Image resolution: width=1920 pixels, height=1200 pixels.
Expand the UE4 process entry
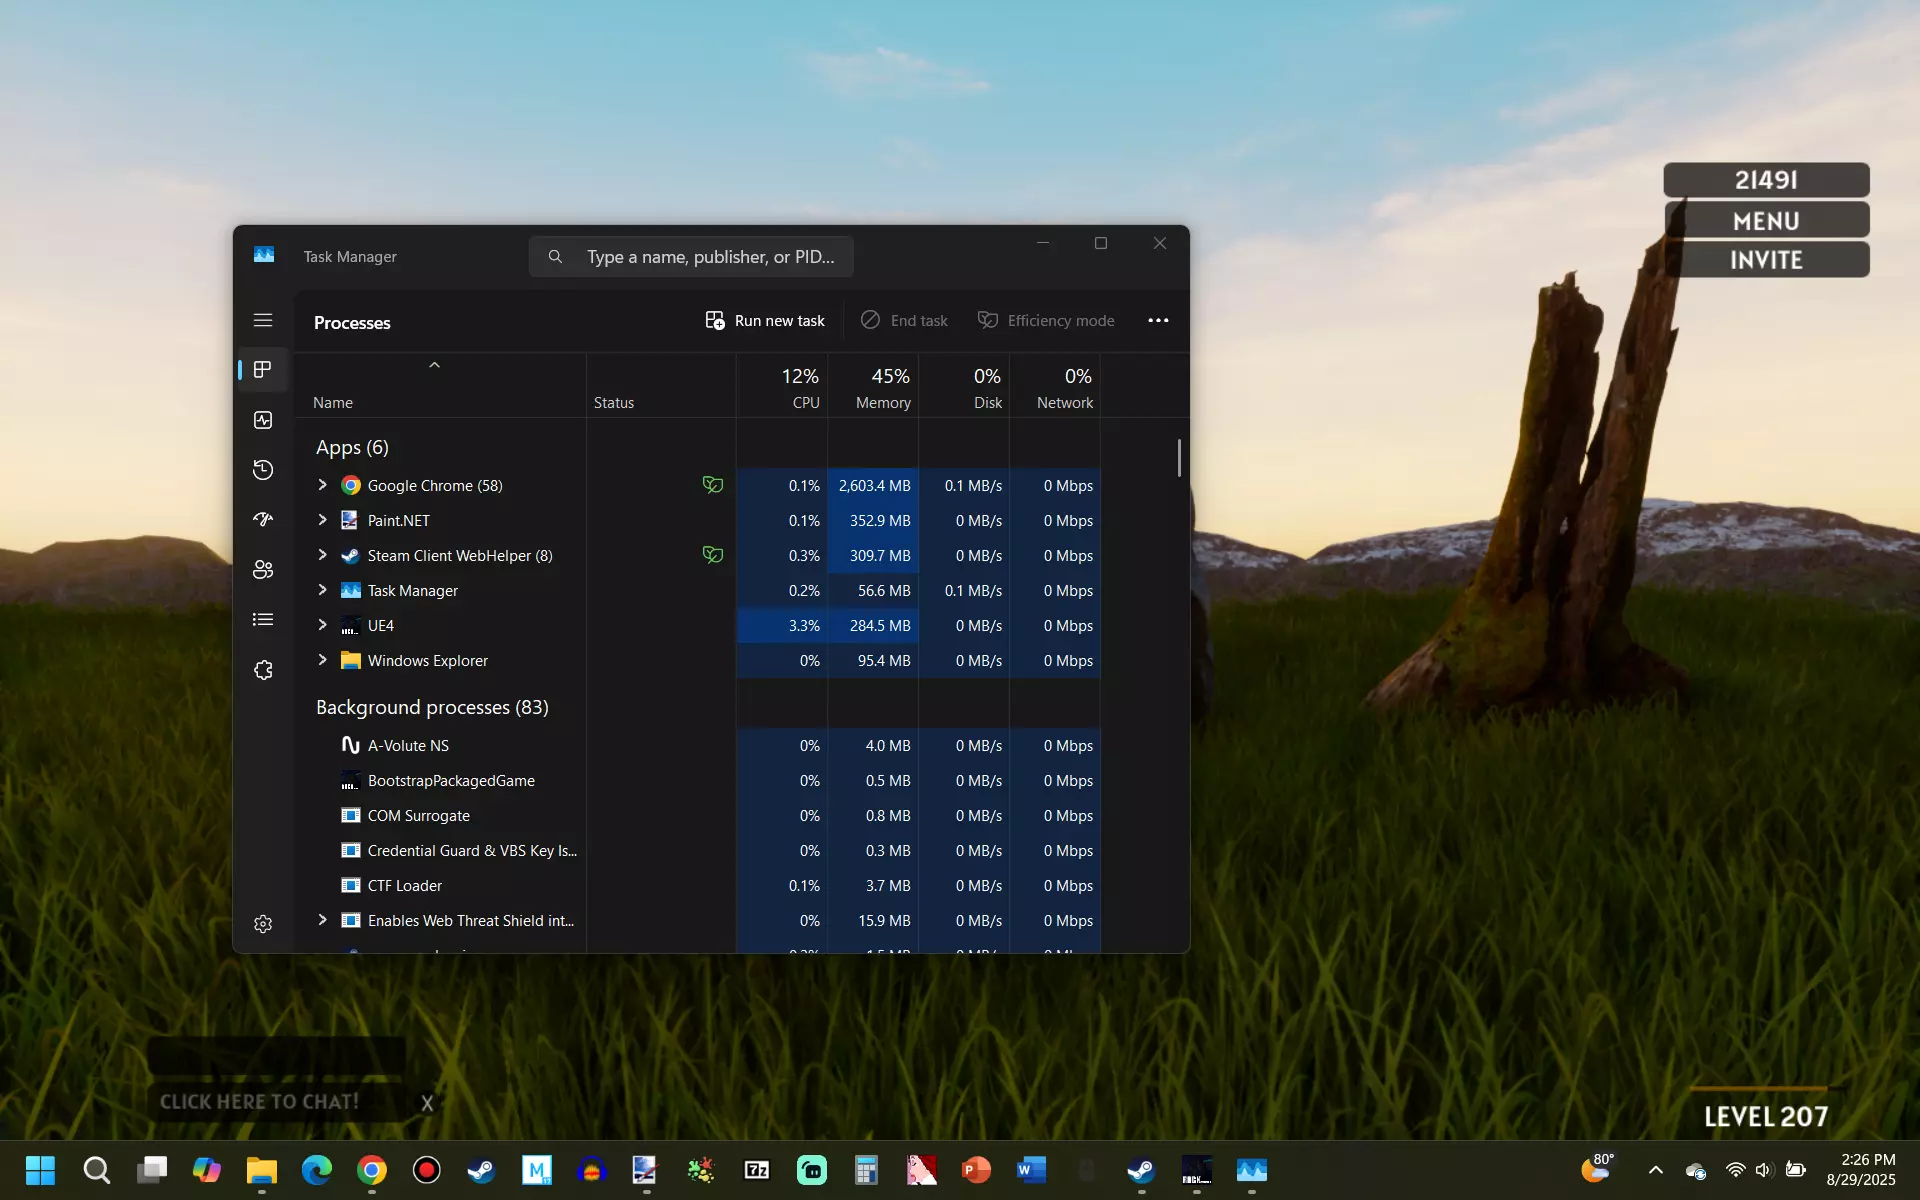[x=322, y=625]
